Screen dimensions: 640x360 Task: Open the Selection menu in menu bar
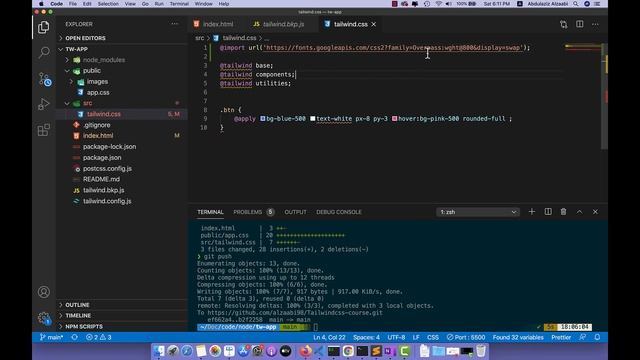[x=108, y=4]
